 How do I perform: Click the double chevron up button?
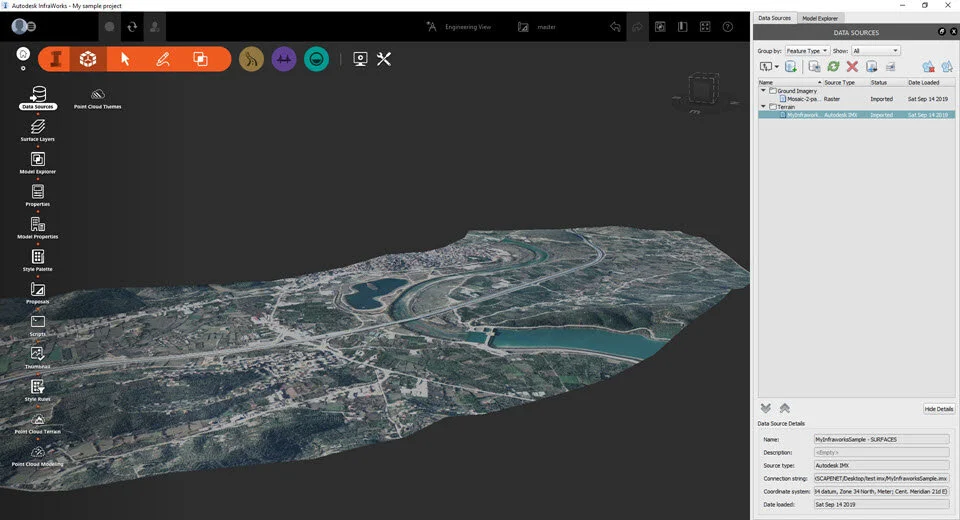click(x=784, y=408)
